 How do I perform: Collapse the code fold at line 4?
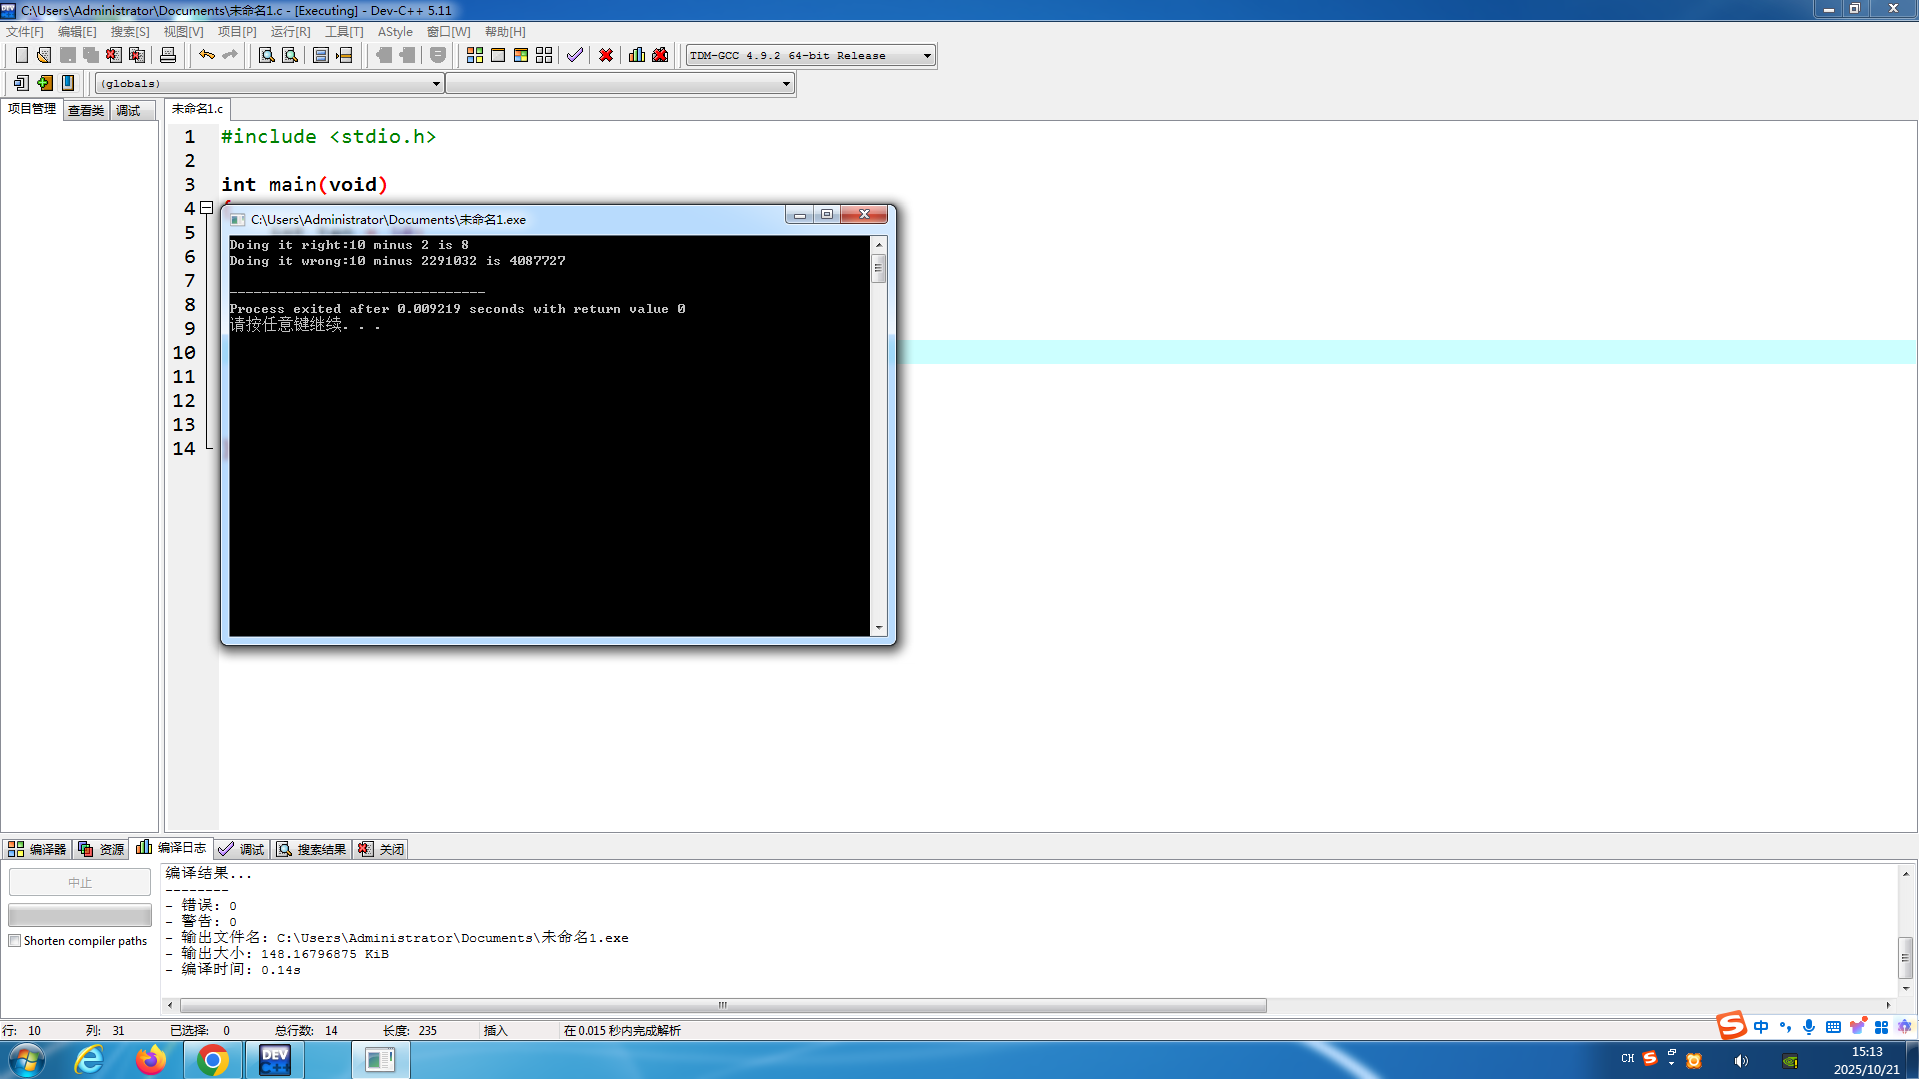[x=207, y=208]
